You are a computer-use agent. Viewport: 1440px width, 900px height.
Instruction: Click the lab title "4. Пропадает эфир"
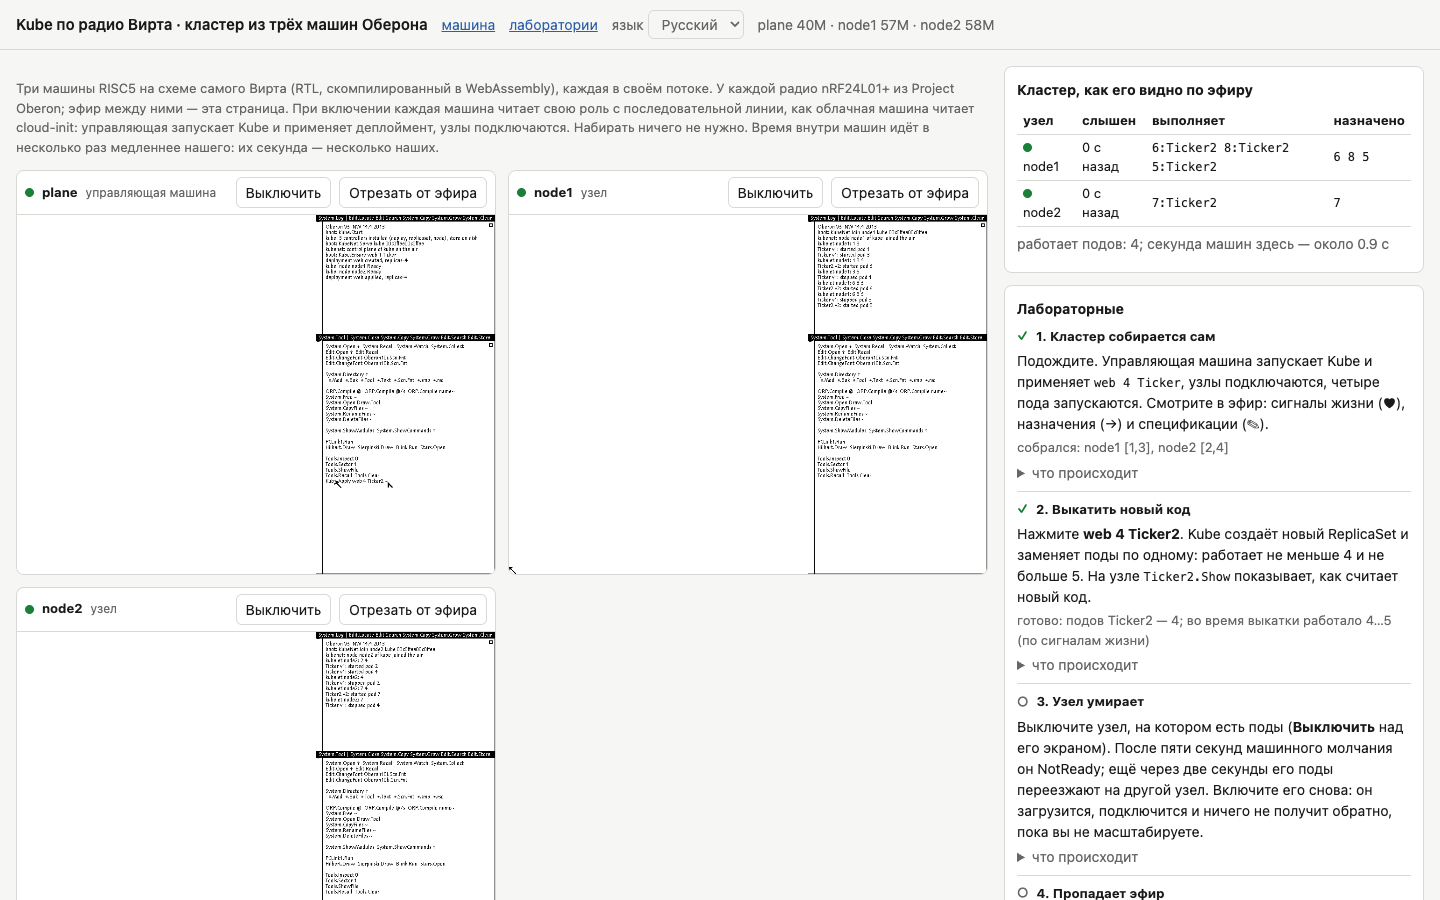[x=1100, y=893]
